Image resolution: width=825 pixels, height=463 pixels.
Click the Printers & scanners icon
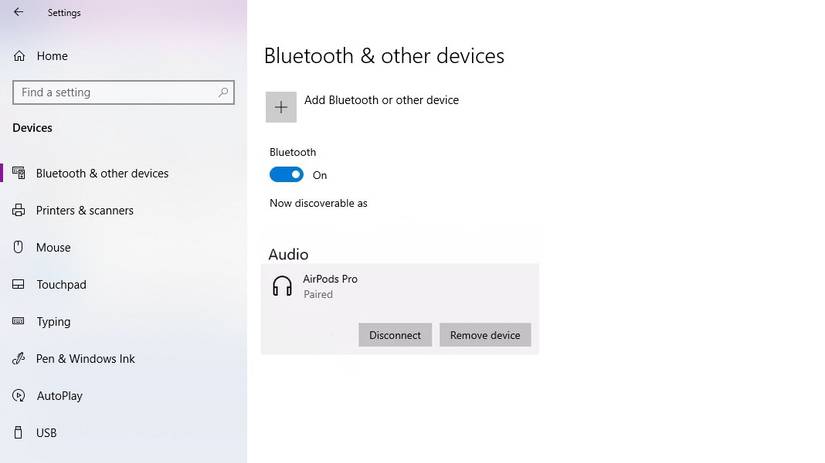point(18,211)
